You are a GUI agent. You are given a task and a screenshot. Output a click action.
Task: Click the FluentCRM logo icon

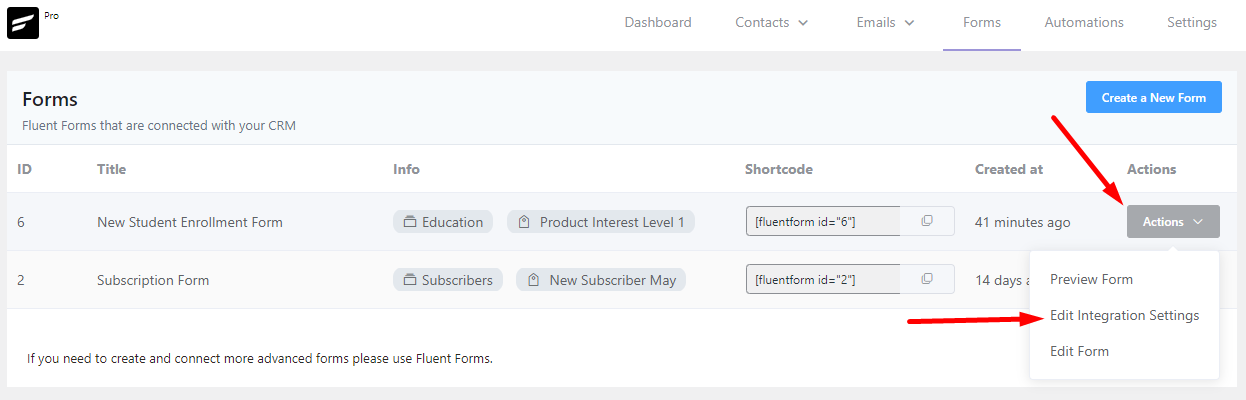pyautogui.click(x=23, y=24)
